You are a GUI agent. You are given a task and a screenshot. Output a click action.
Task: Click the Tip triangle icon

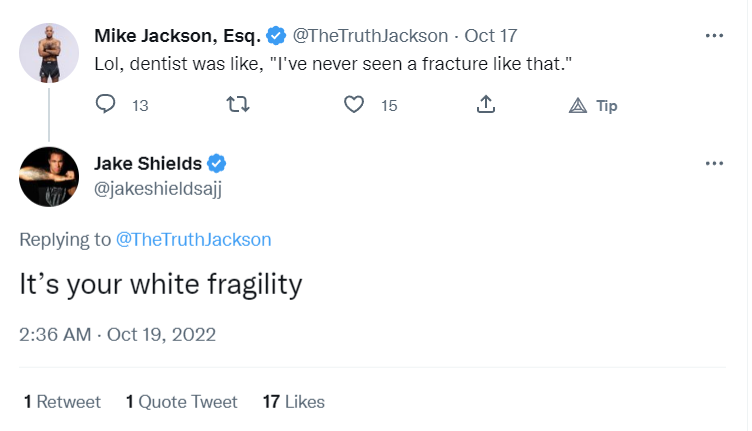point(578,105)
